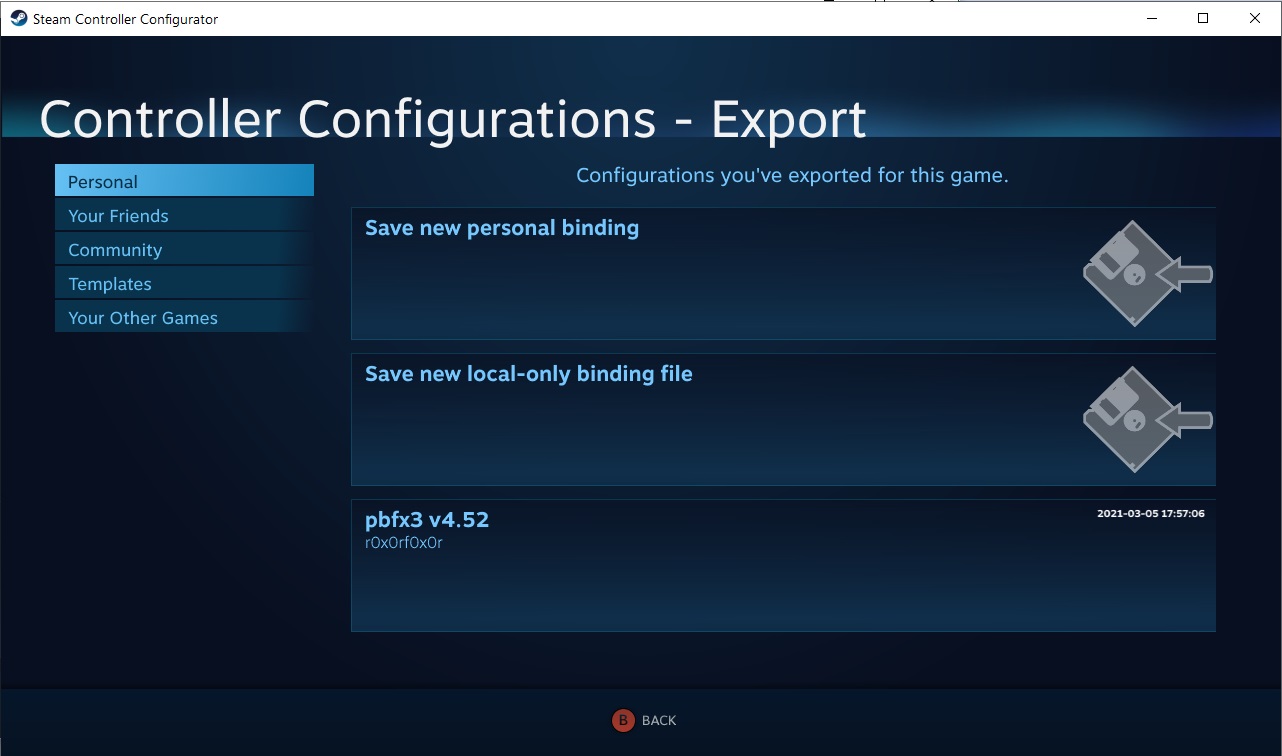Minimize the Steam Controller Configurator window

(x=1151, y=18)
